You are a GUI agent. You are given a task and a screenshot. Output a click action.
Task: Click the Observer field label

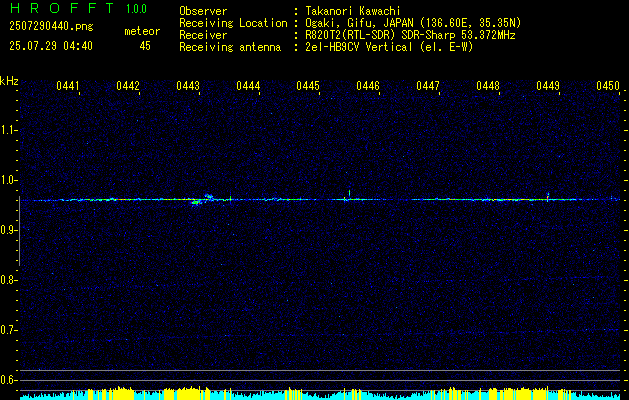click(203, 11)
